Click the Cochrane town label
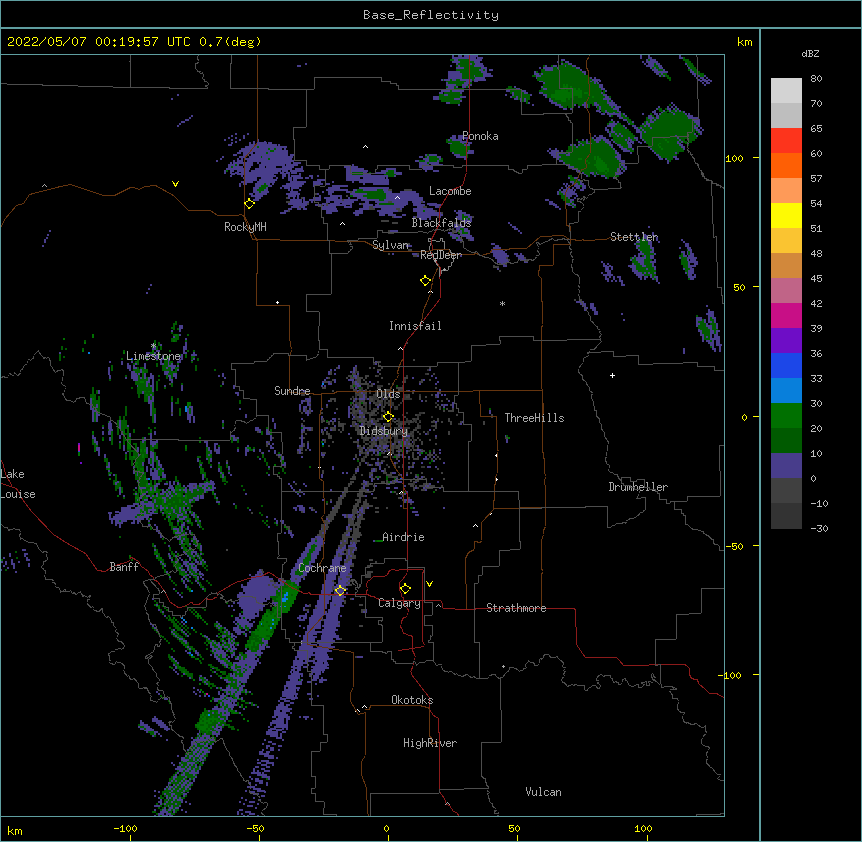The width and height of the screenshot is (862, 842). (322, 568)
